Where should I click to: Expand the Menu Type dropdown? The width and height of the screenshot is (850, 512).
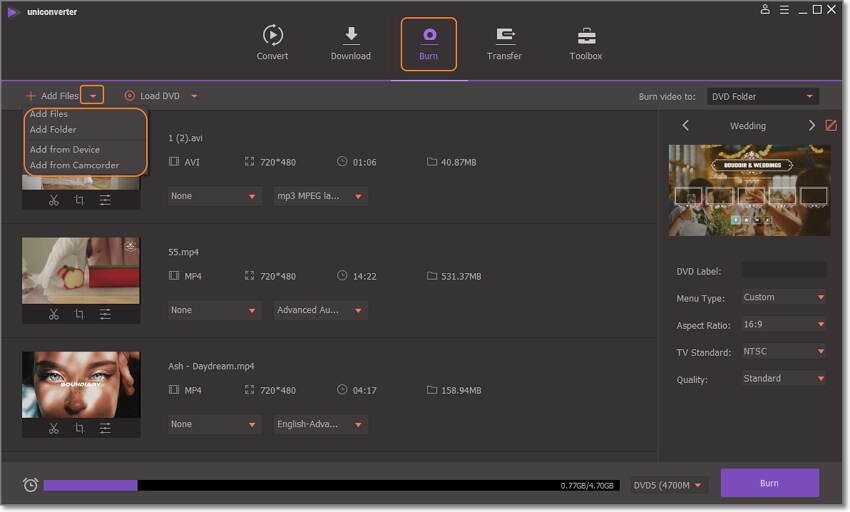[783, 297]
